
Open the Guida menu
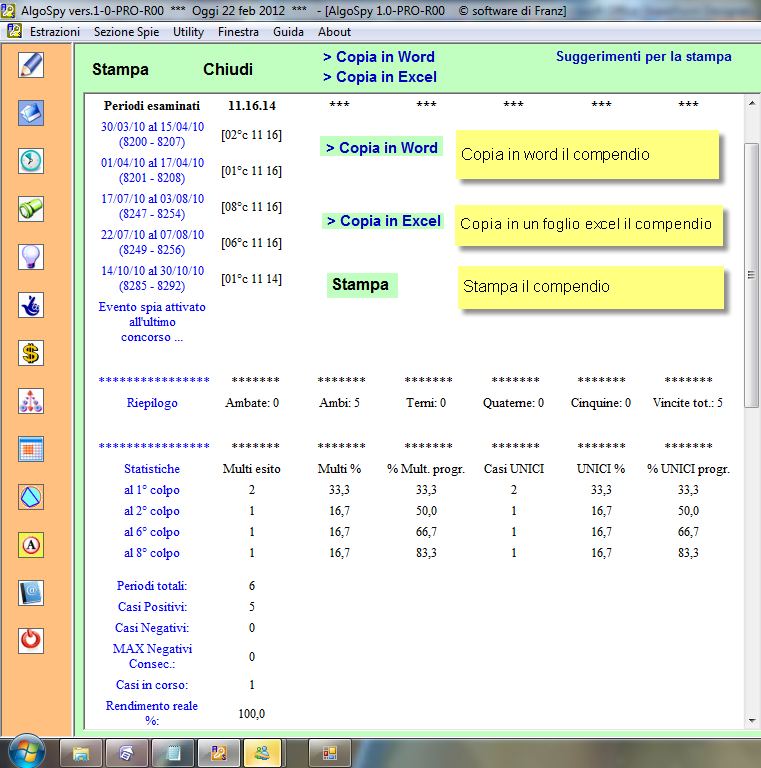288,32
